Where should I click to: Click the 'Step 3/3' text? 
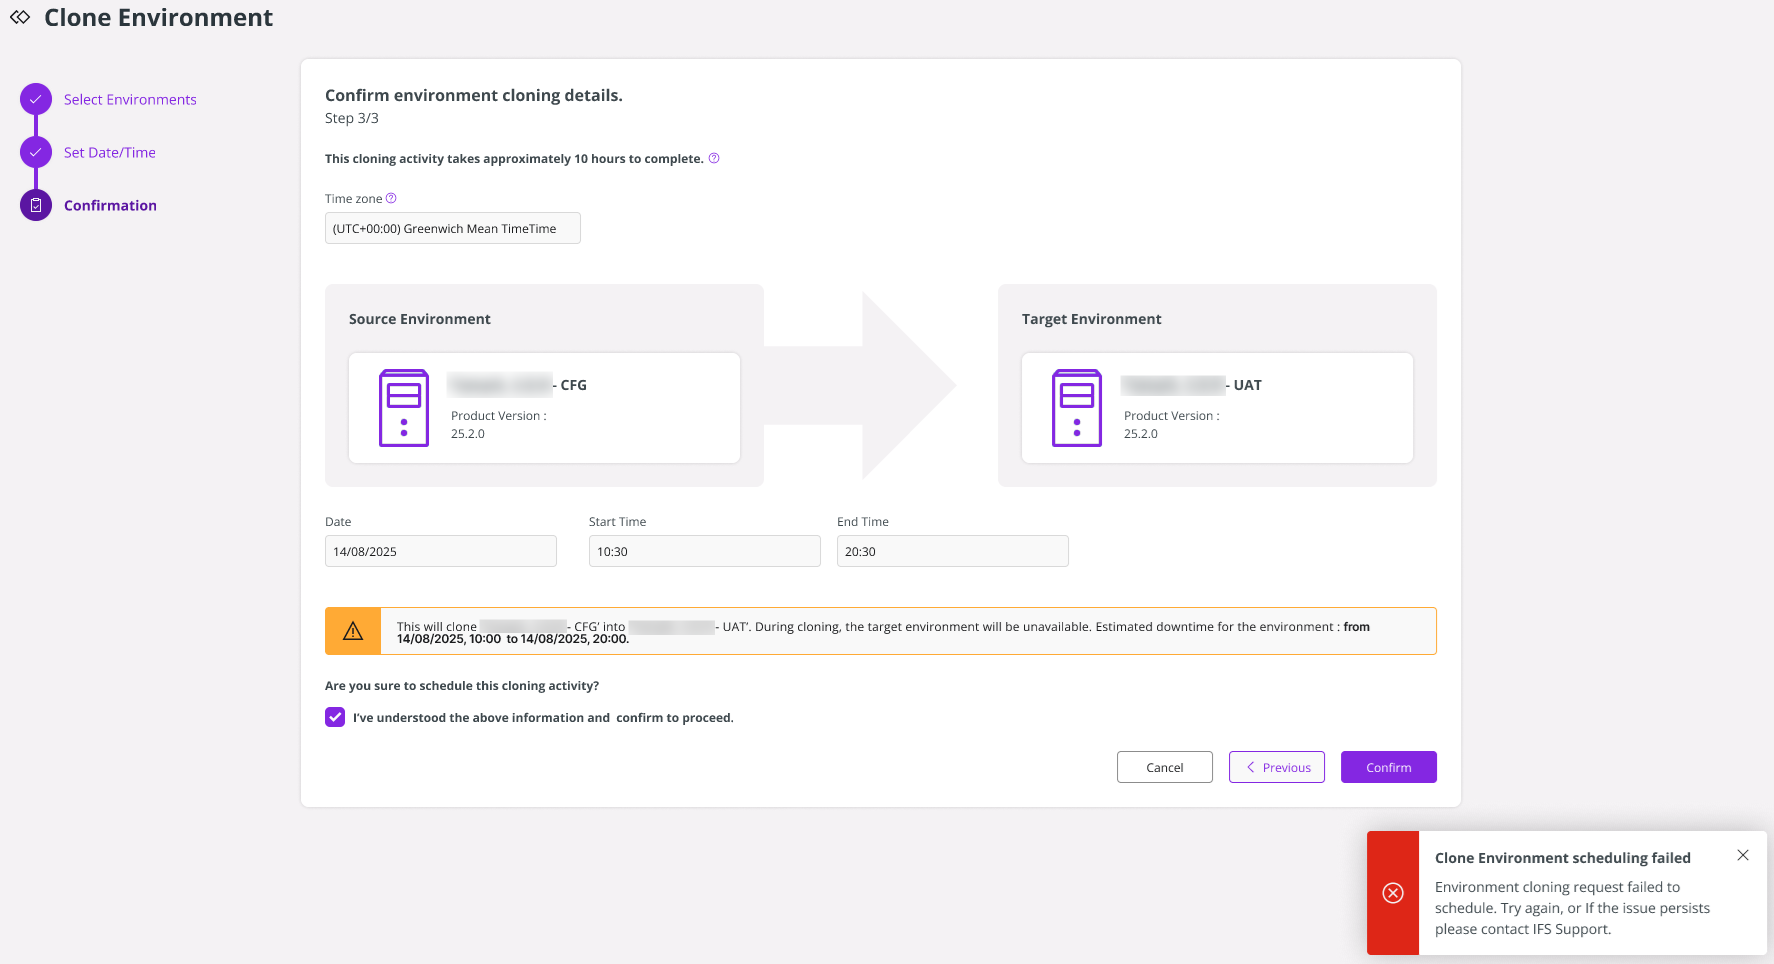pos(352,118)
